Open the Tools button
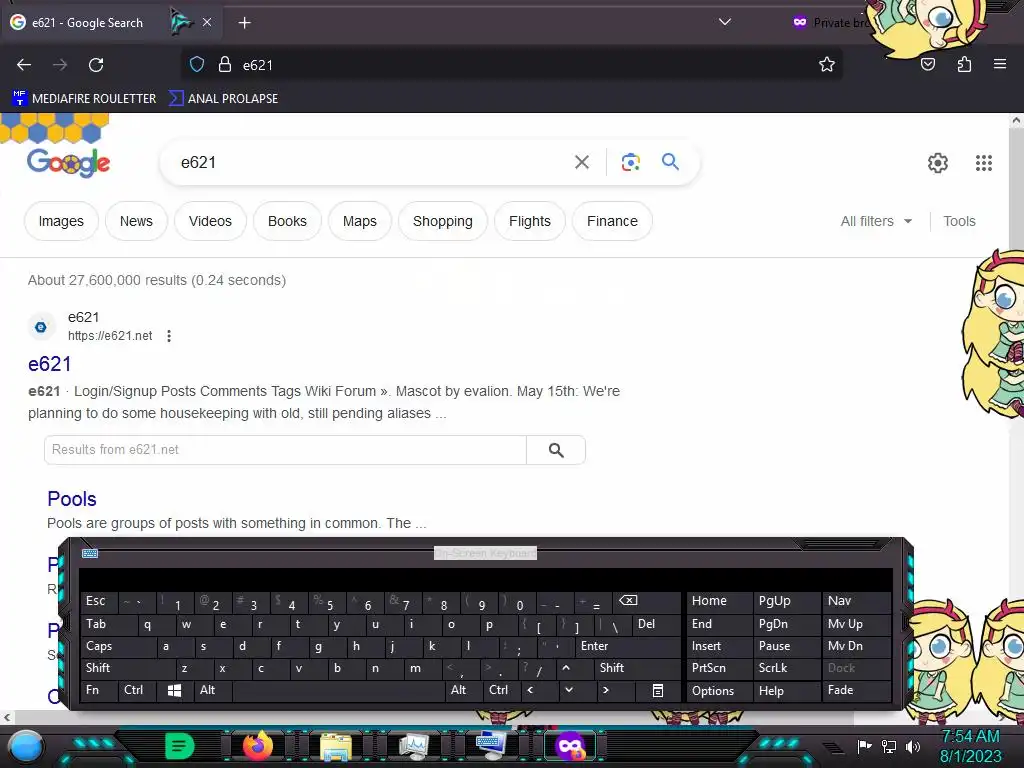Screen dimensions: 1024x768 959,221
